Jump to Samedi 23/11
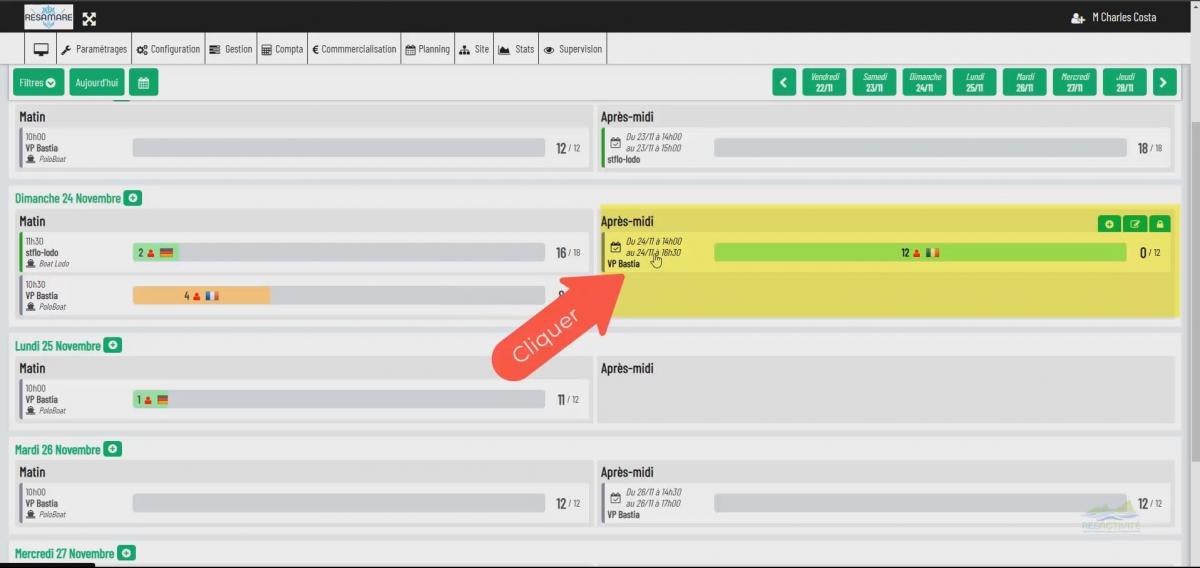Screen dimensions: 1200x568 tap(875, 82)
